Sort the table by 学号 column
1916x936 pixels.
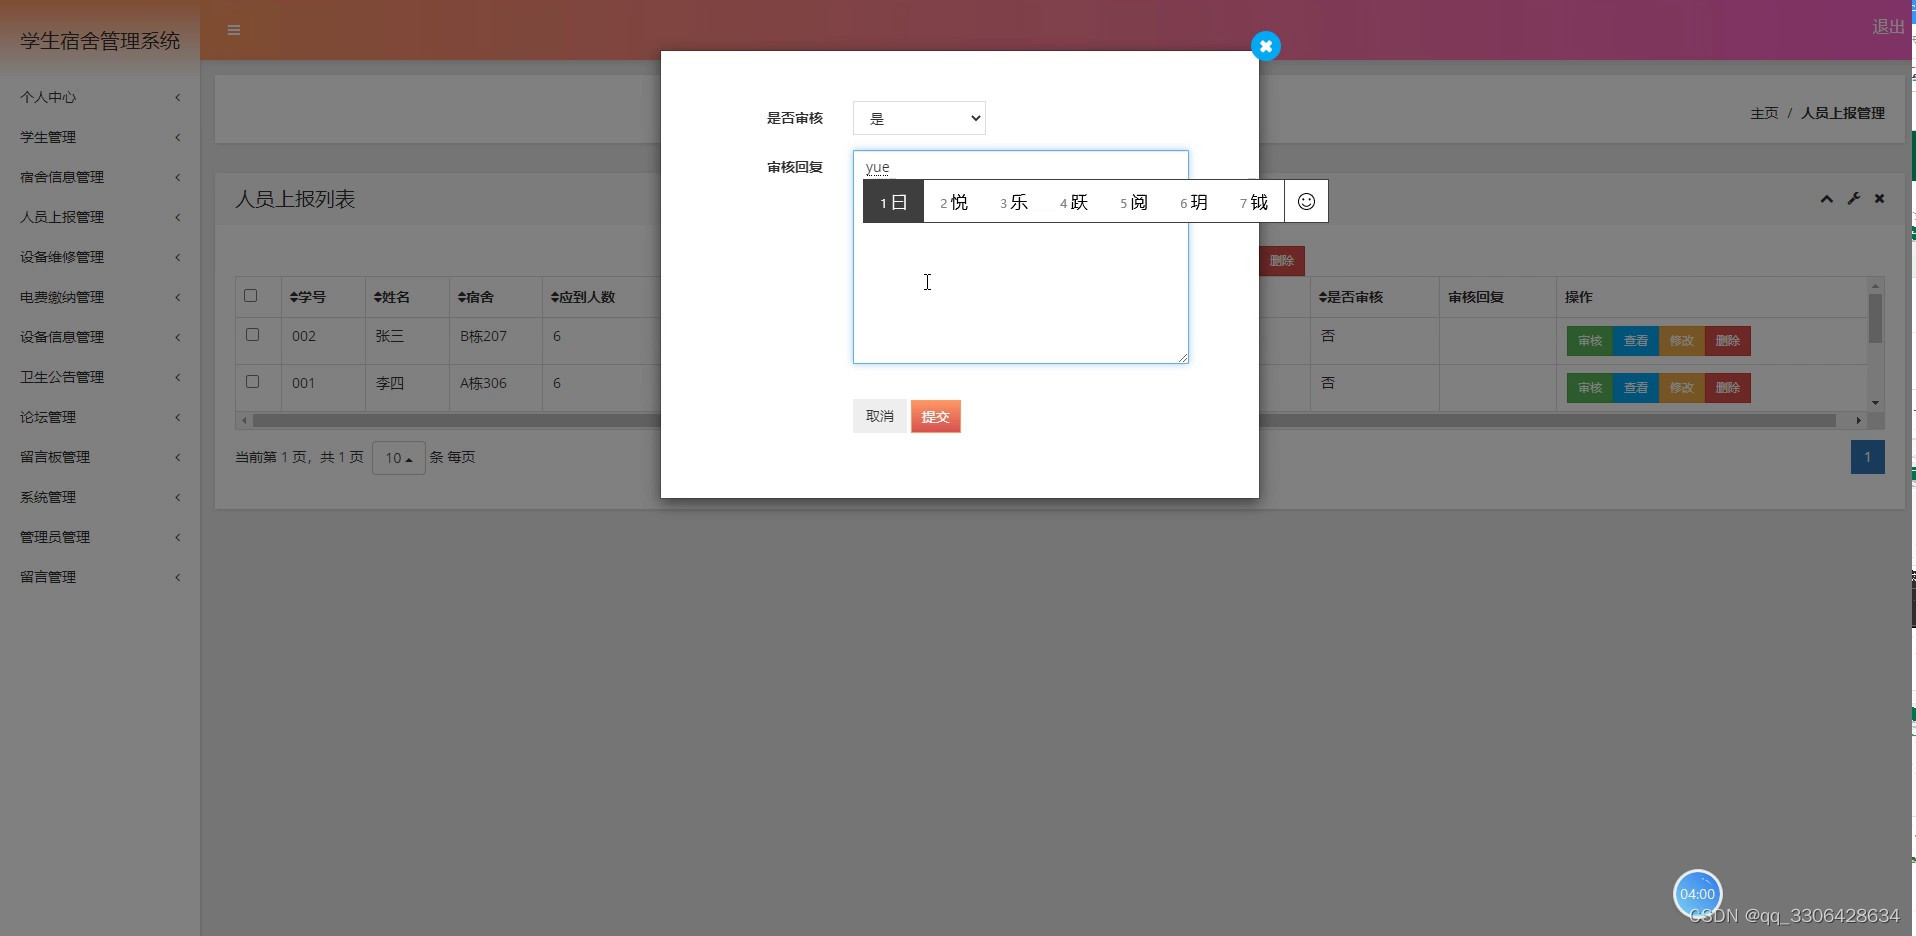pyautogui.click(x=307, y=297)
